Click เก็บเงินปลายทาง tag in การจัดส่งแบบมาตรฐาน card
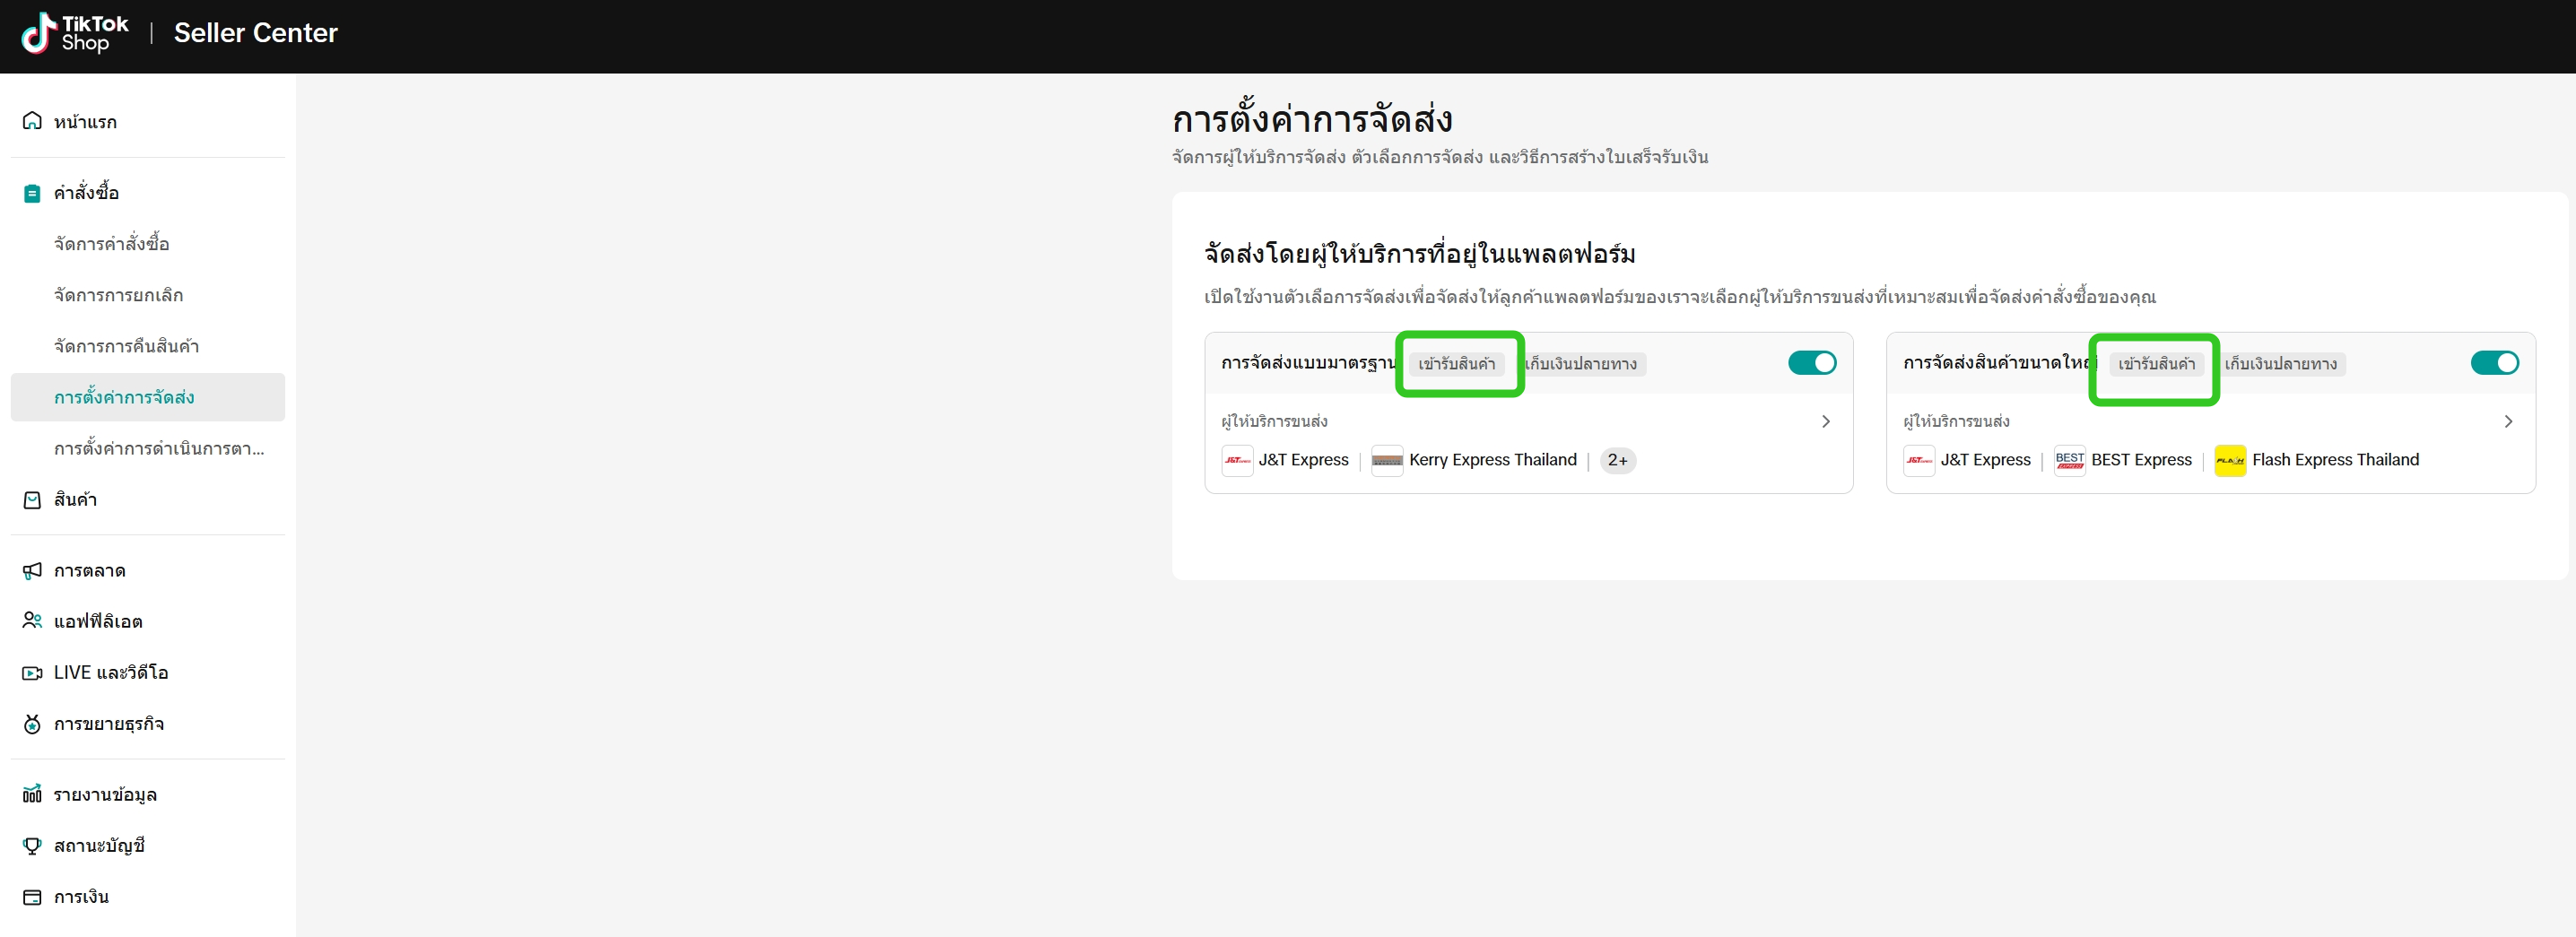This screenshot has width=2576, height=937. pyautogui.click(x=1581, y=364)
